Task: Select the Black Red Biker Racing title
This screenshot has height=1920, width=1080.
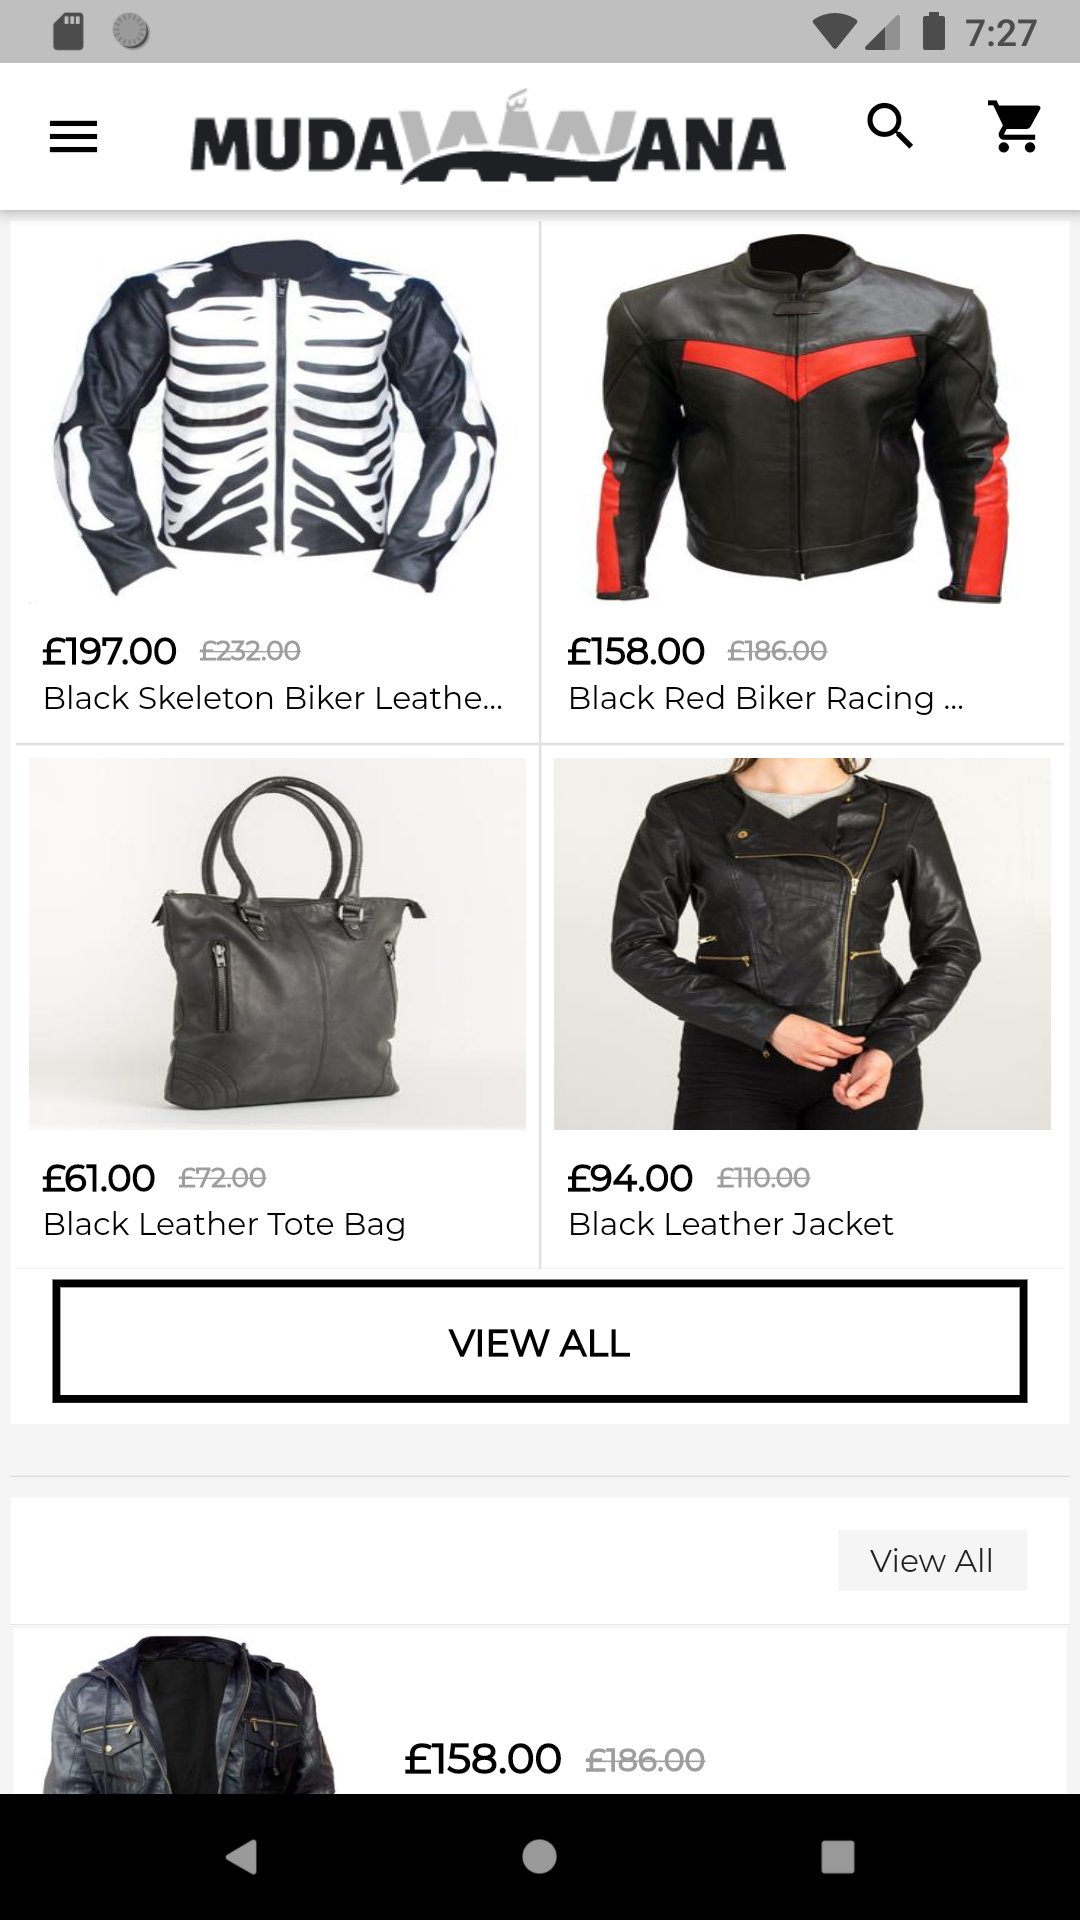Action: (x=766, y=698)
